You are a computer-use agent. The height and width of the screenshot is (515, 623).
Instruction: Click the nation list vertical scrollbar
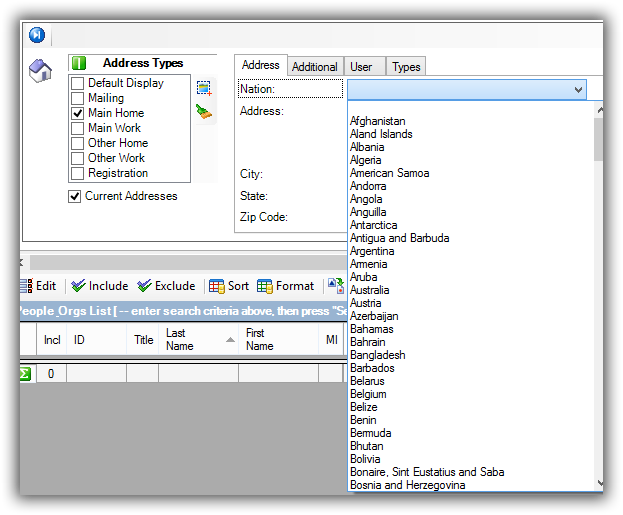coord(598,300)
